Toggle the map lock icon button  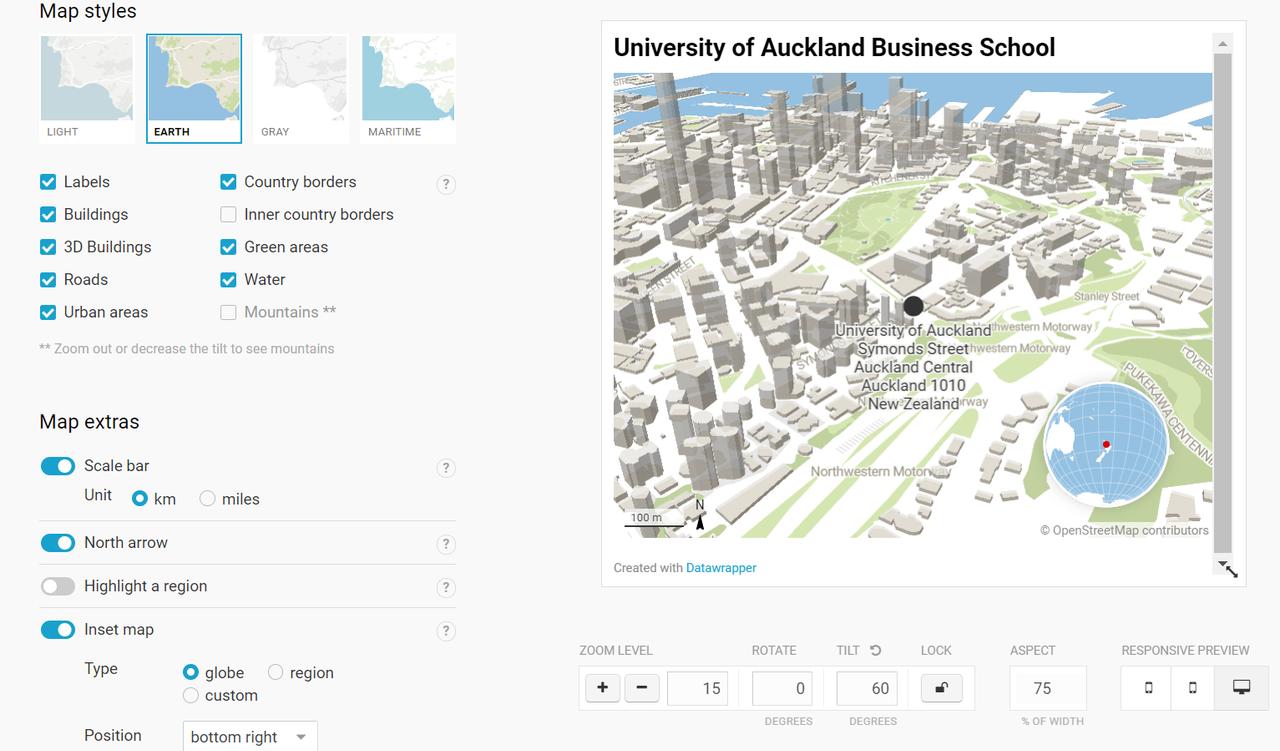941,688
